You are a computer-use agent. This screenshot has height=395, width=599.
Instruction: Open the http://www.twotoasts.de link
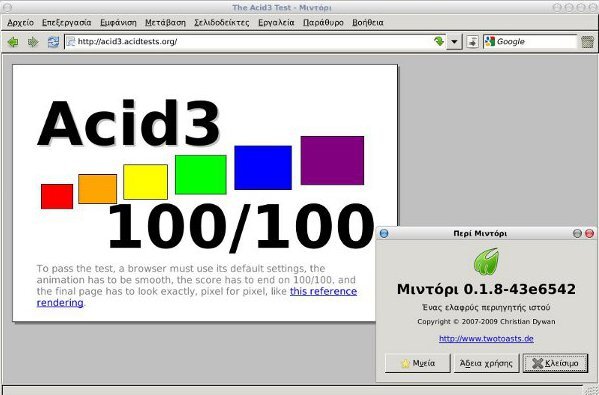486,338
